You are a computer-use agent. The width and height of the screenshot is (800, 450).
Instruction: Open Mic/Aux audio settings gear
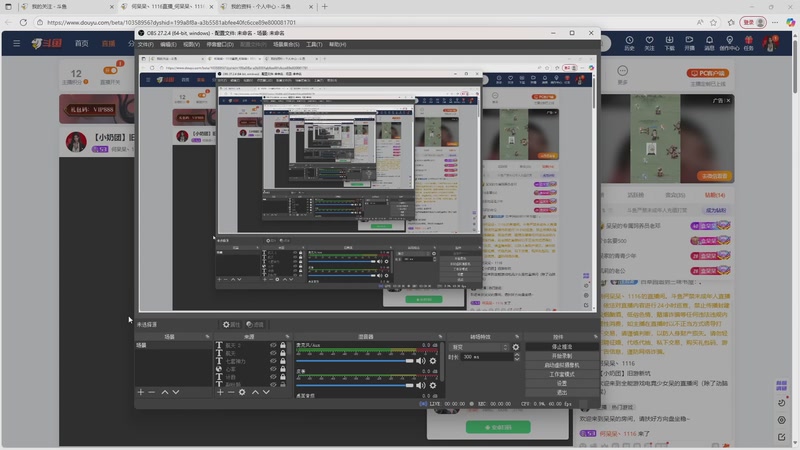point(433,361)
